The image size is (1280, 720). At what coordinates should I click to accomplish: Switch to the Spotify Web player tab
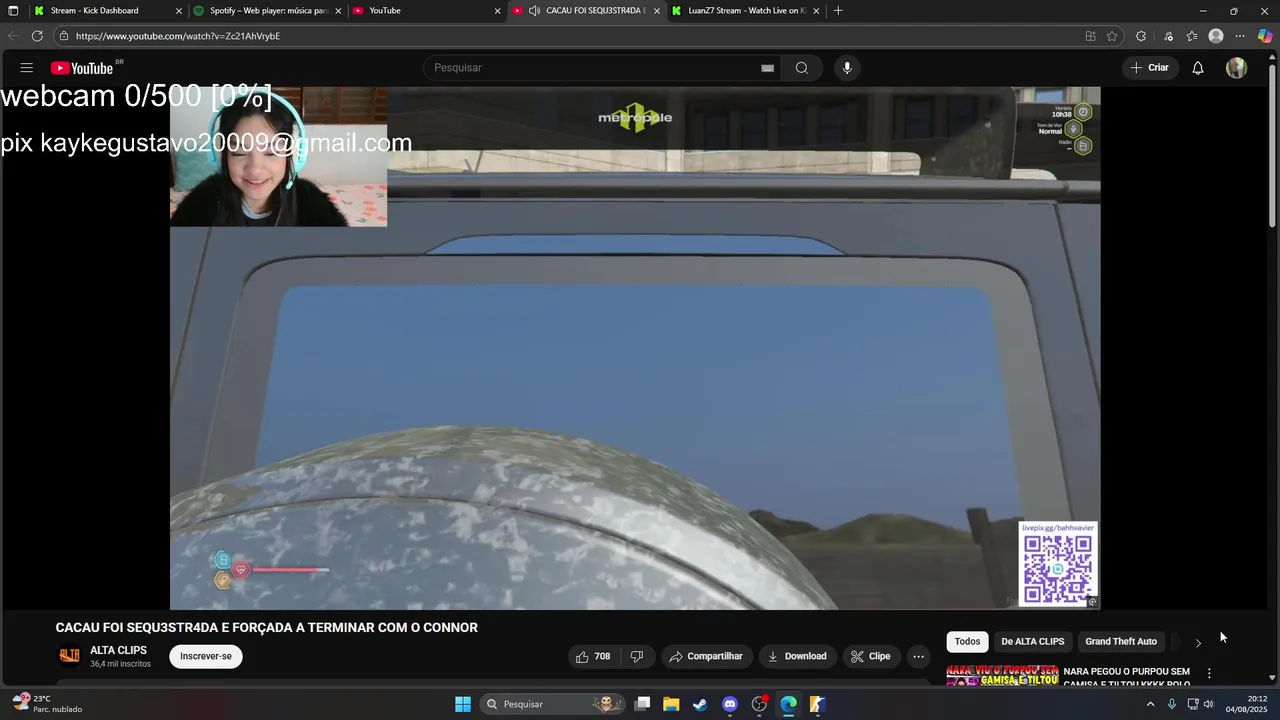(x=268, y=10)
